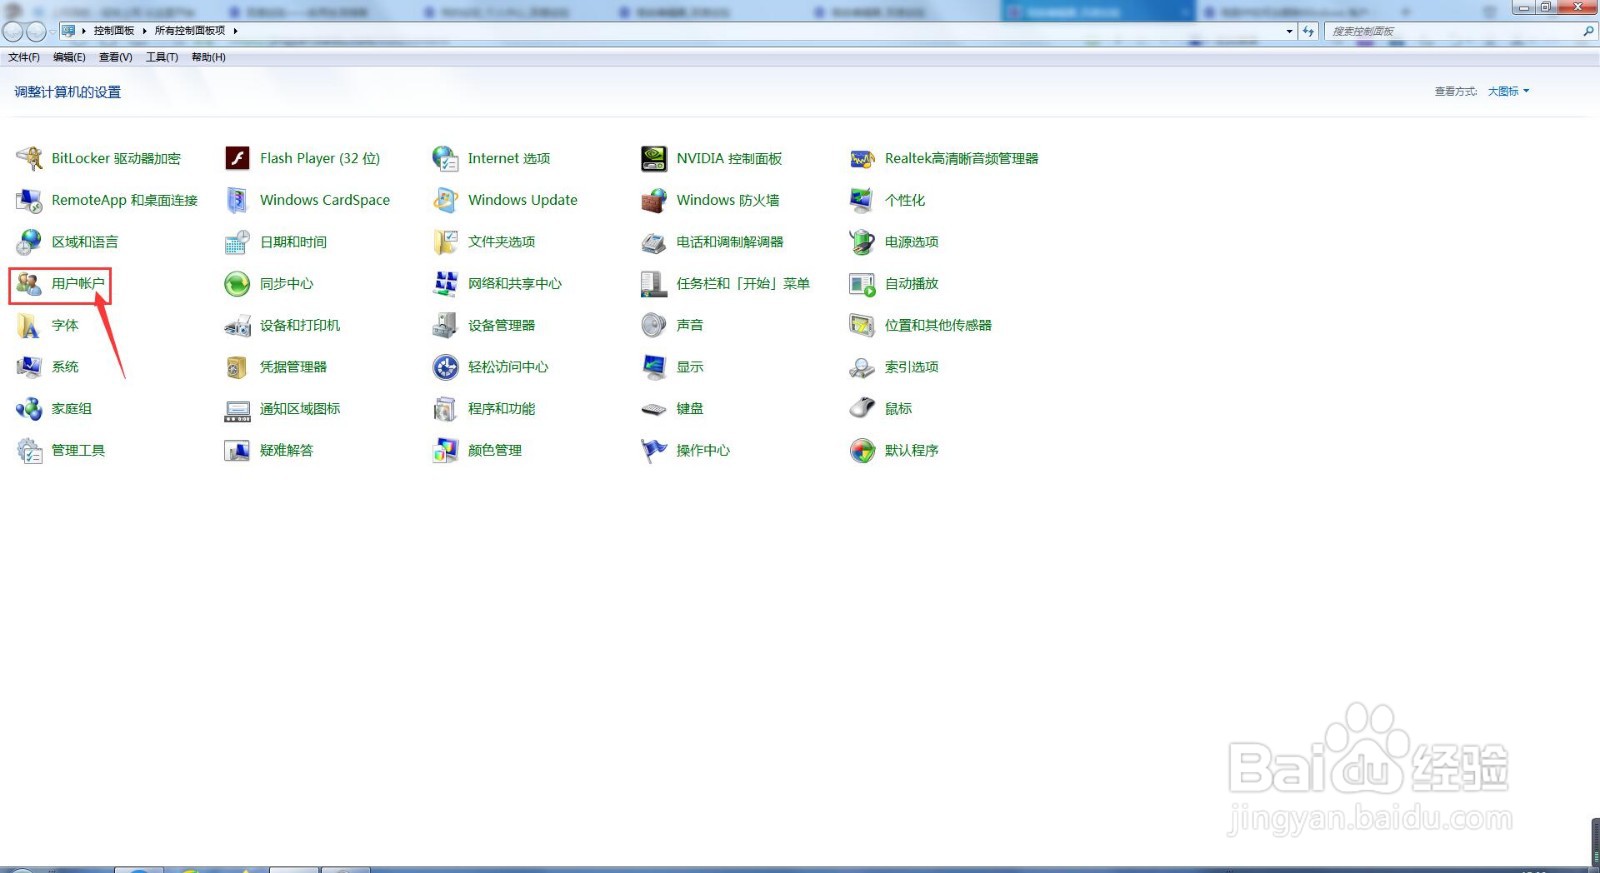Expand the arrow after 控制面板 breadcrumb
The height and width of the screenshot is (873, 1600).
pyautogui.click(x=145, y=31)
